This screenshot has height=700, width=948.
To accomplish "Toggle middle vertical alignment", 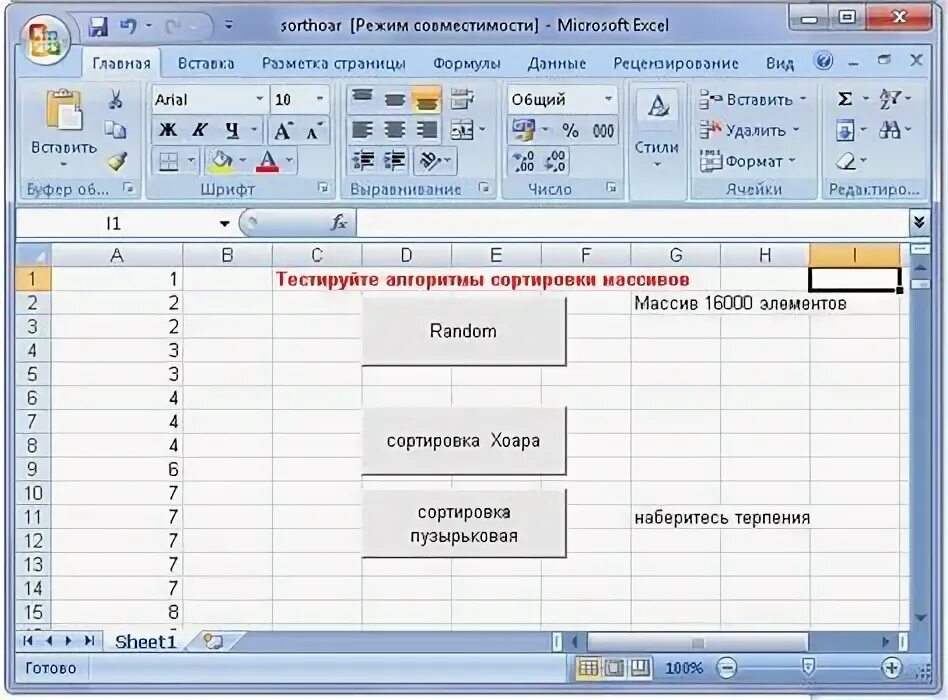I will pos(394,99).
